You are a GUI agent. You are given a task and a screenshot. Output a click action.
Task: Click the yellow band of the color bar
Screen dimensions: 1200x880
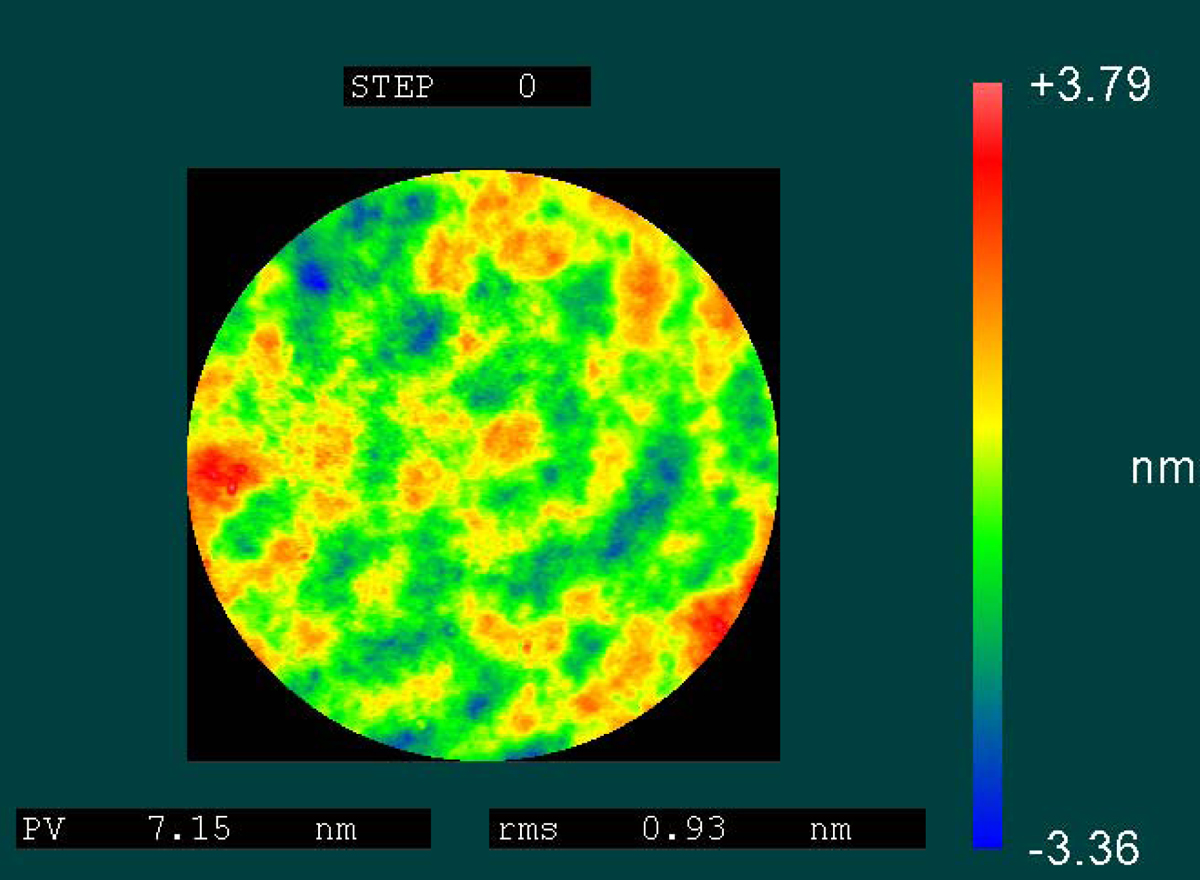[x=987, y=420]
